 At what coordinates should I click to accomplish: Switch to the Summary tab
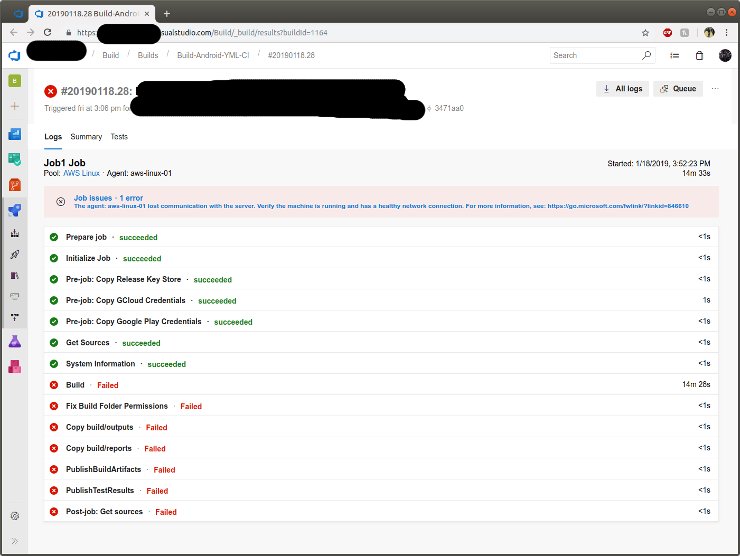tap(86, 137)
